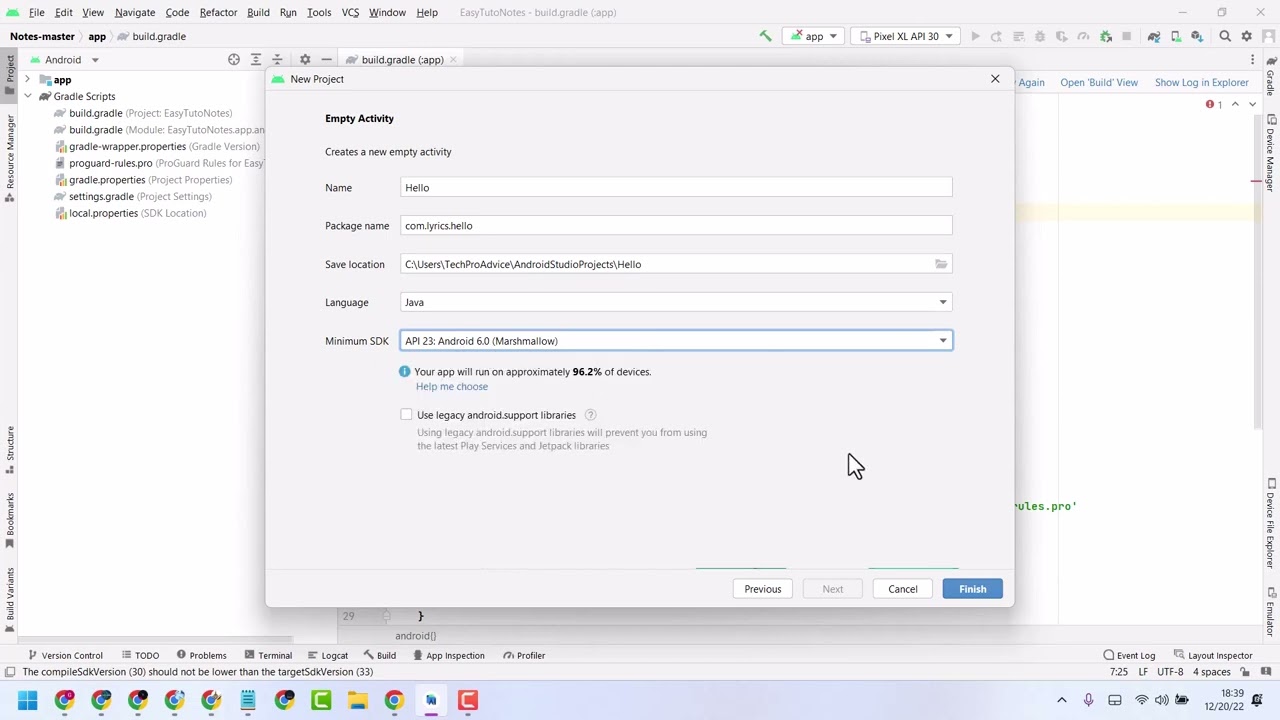This screenshot has height=720, width=1280.
Task: Open the File menu
Action: [36, 12]
